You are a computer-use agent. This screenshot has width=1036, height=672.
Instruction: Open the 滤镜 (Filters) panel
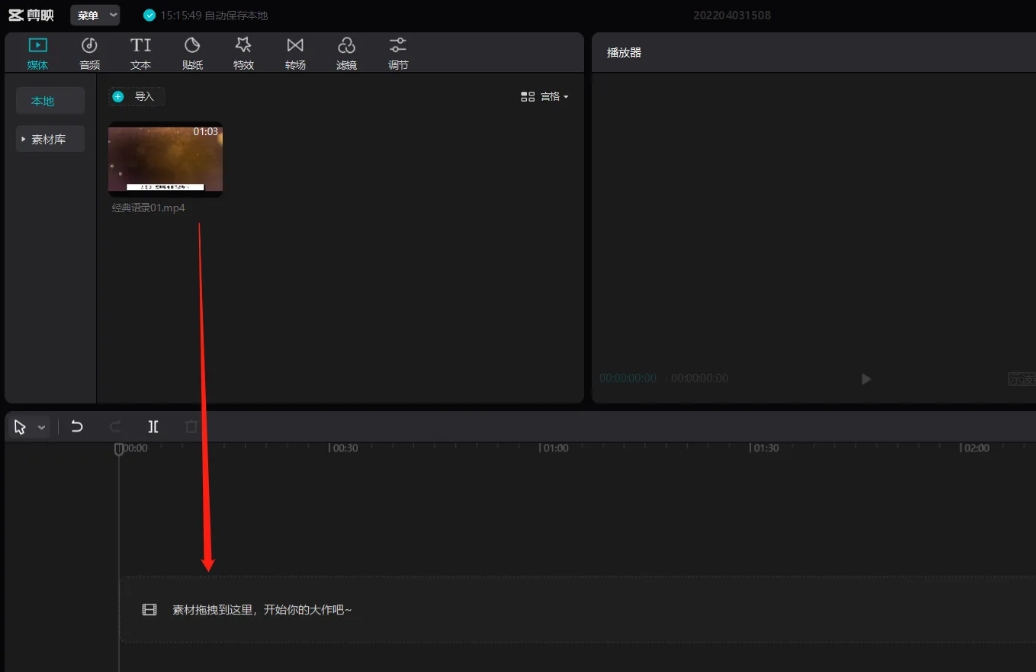[x=346, y=52]
